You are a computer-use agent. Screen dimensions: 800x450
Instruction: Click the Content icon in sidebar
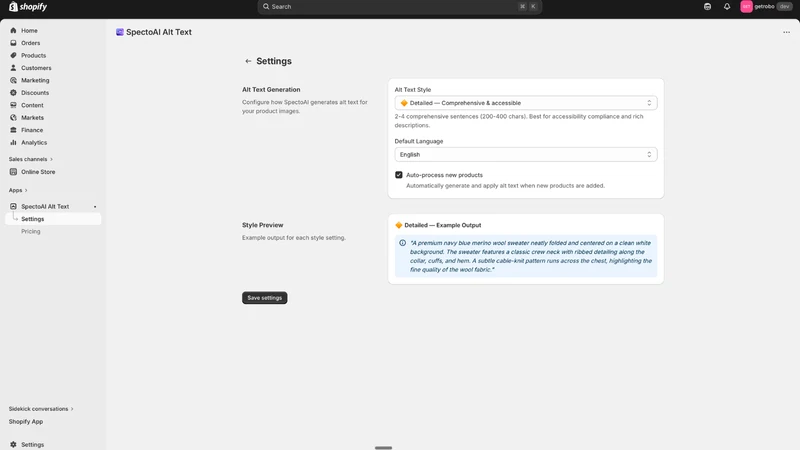[x=13, y=105]
